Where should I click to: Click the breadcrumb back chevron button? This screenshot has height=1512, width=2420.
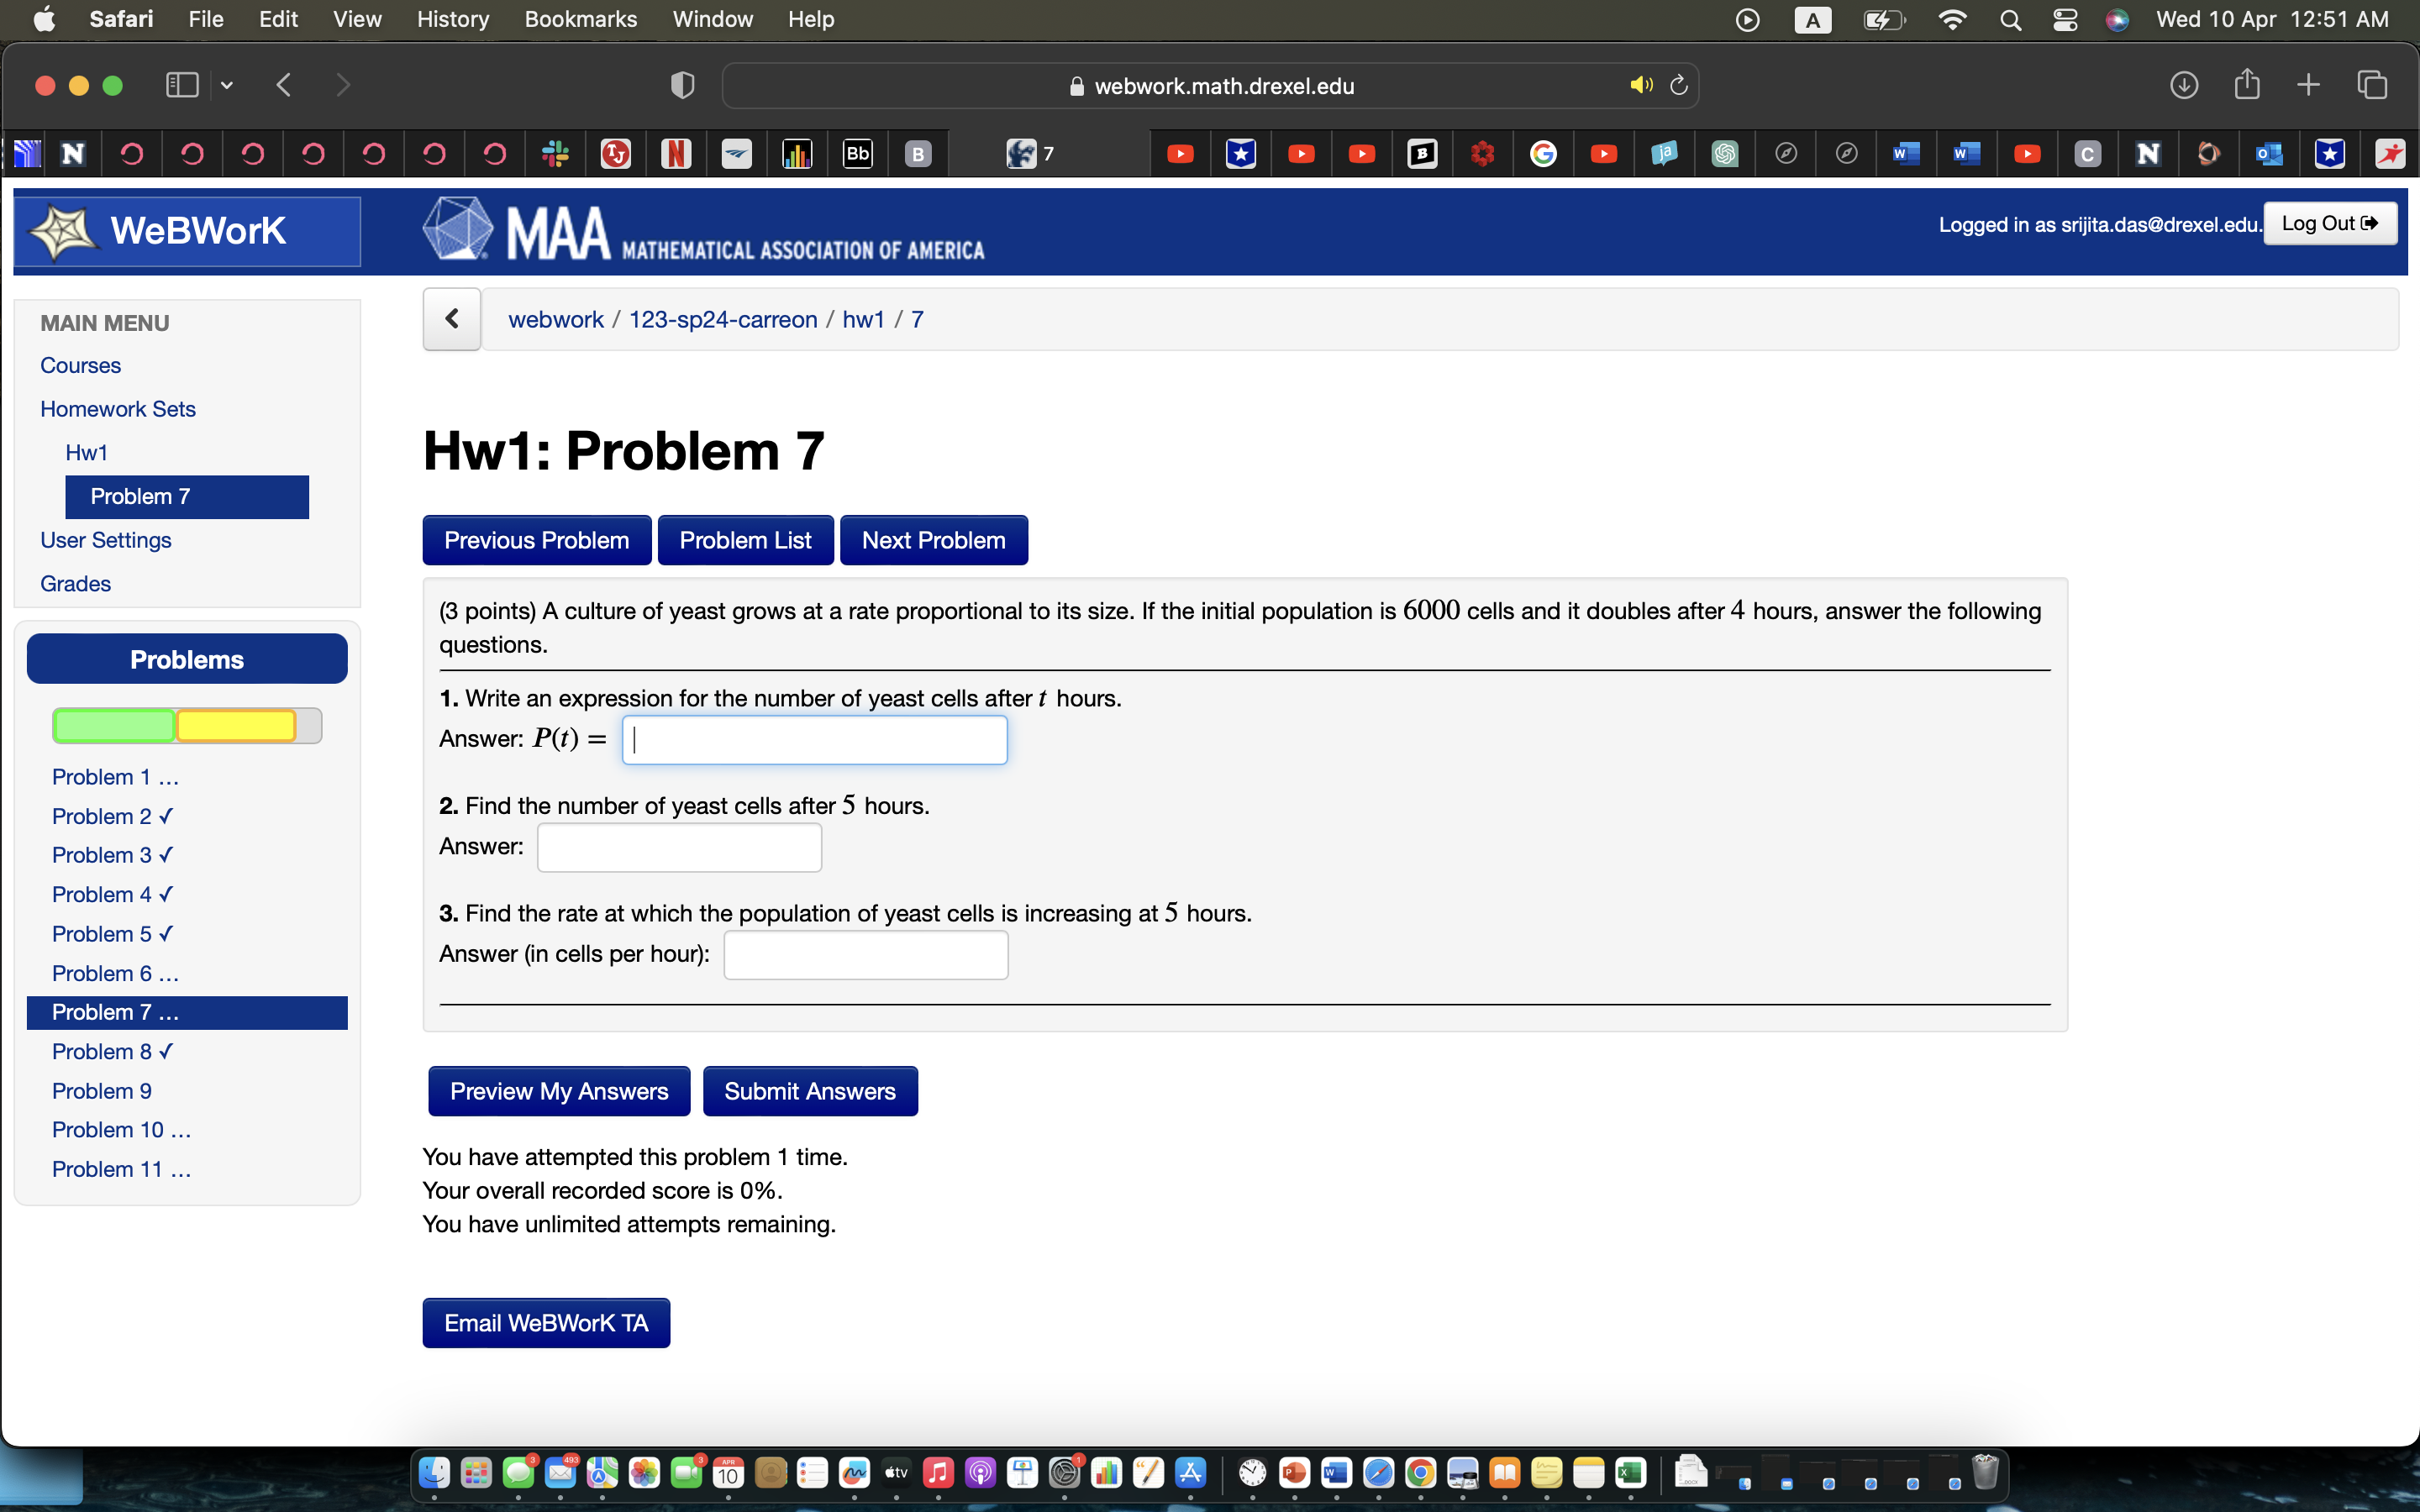point(452,319)
